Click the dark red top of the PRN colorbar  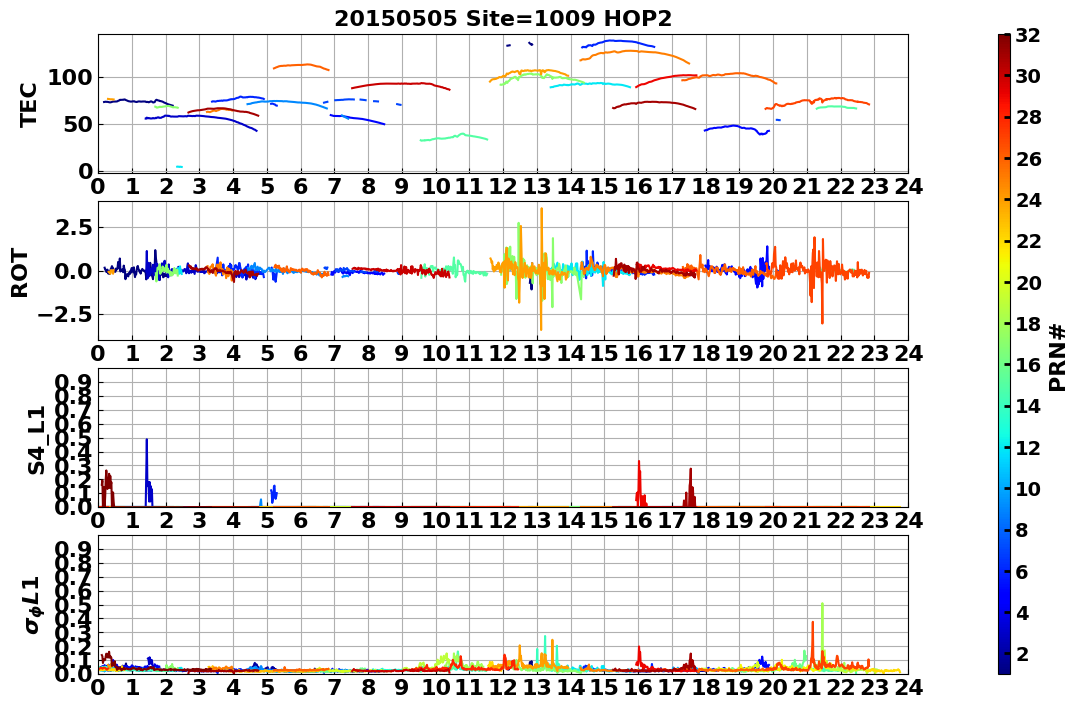click(1004, 40)
